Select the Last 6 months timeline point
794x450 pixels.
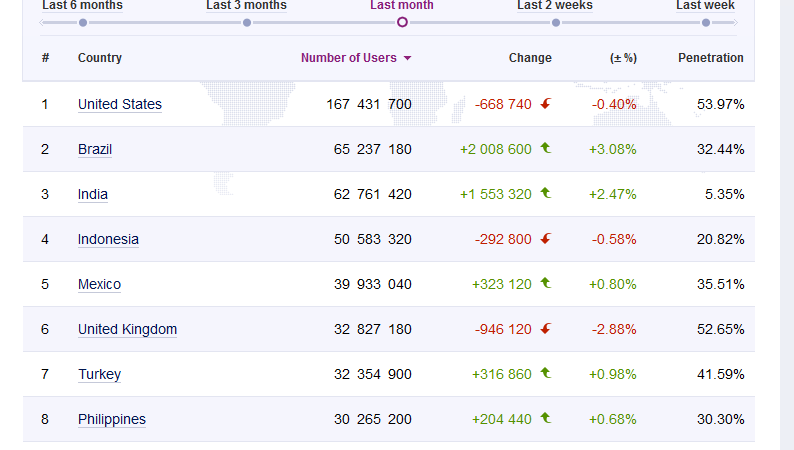coord(82,22)
